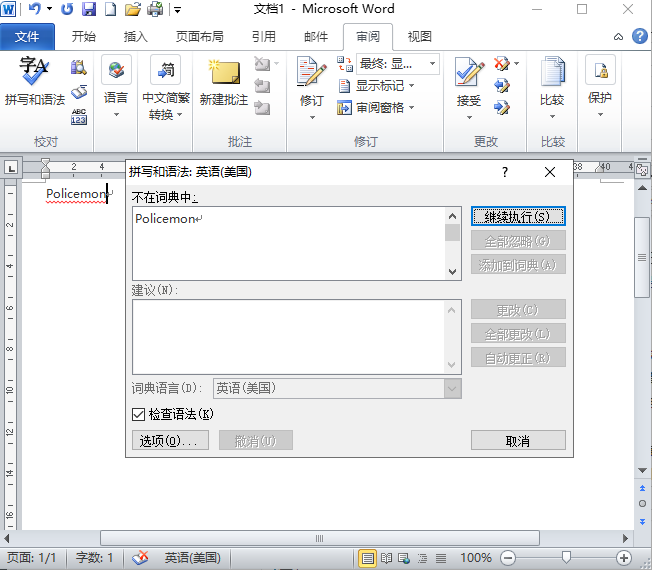
Task: Click the Delete comment icon
Action: (262, 64)
